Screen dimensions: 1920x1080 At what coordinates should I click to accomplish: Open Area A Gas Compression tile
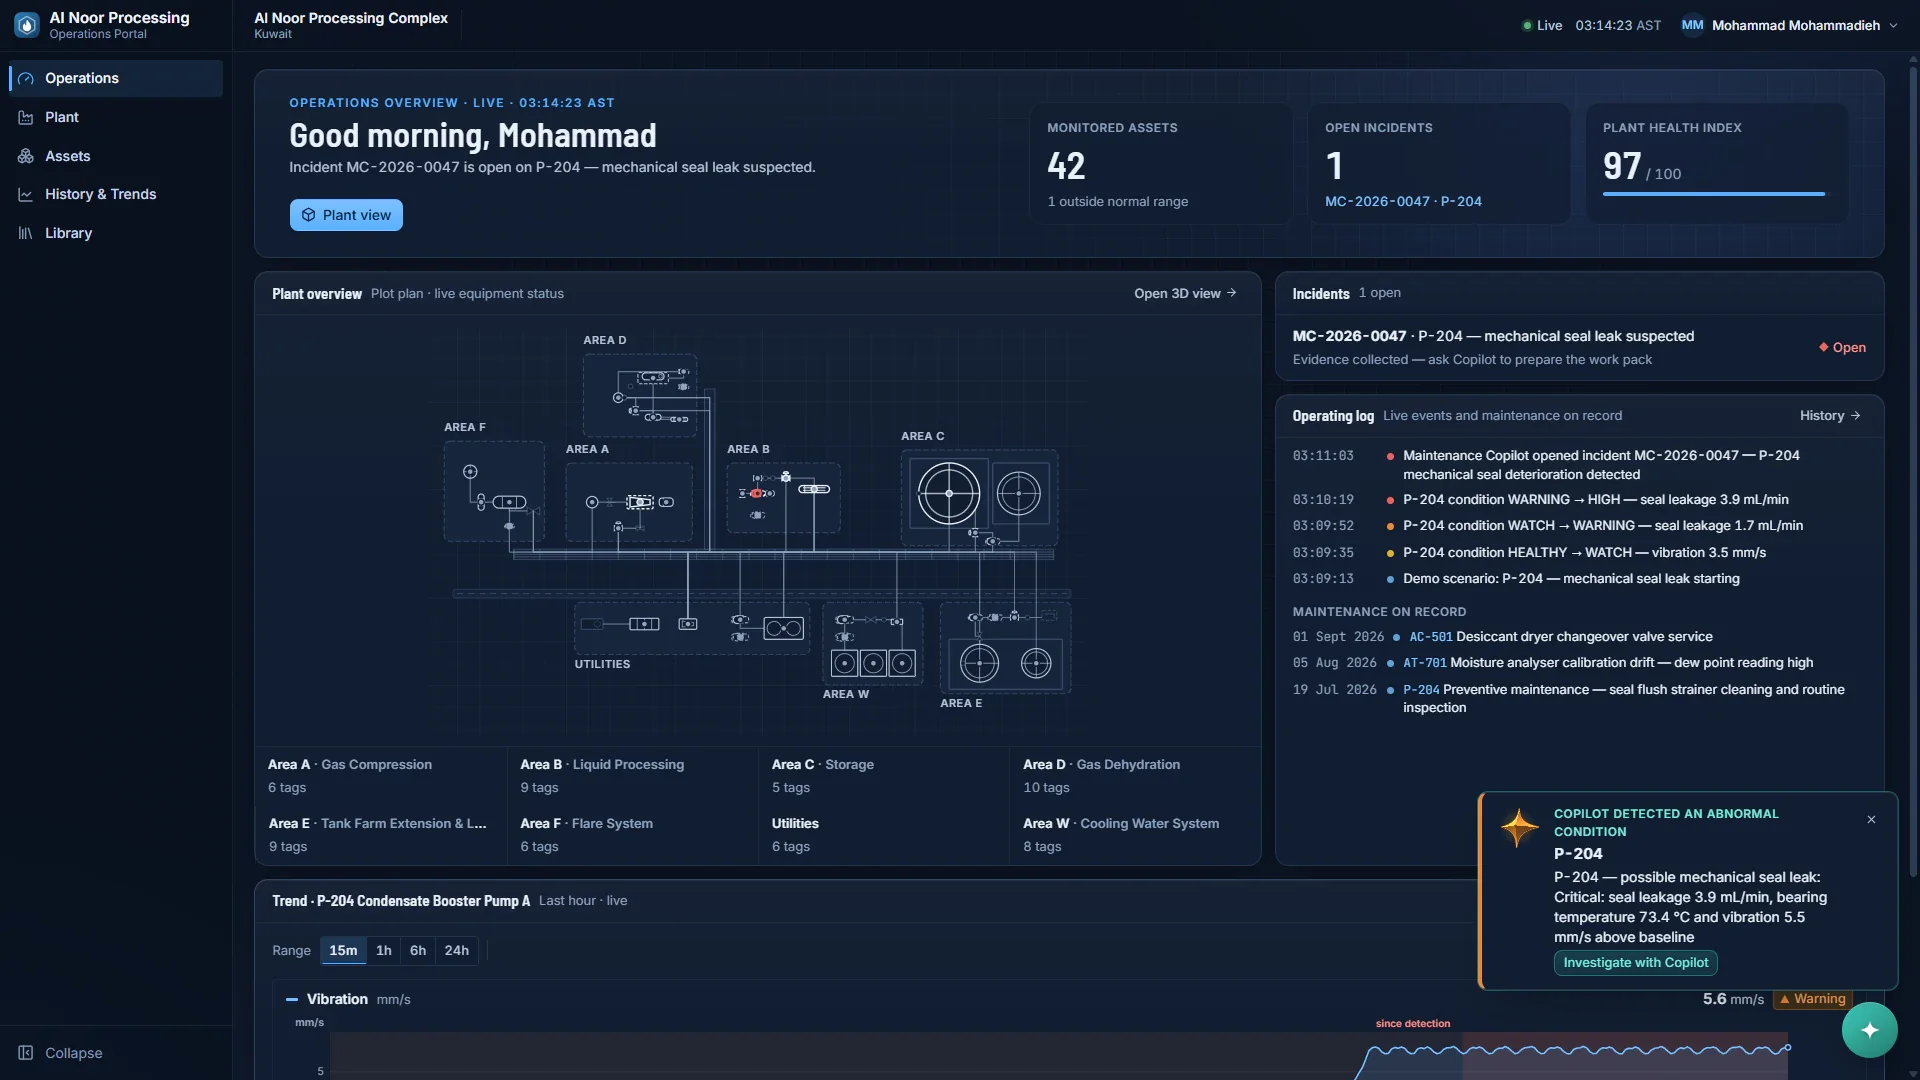381,776
